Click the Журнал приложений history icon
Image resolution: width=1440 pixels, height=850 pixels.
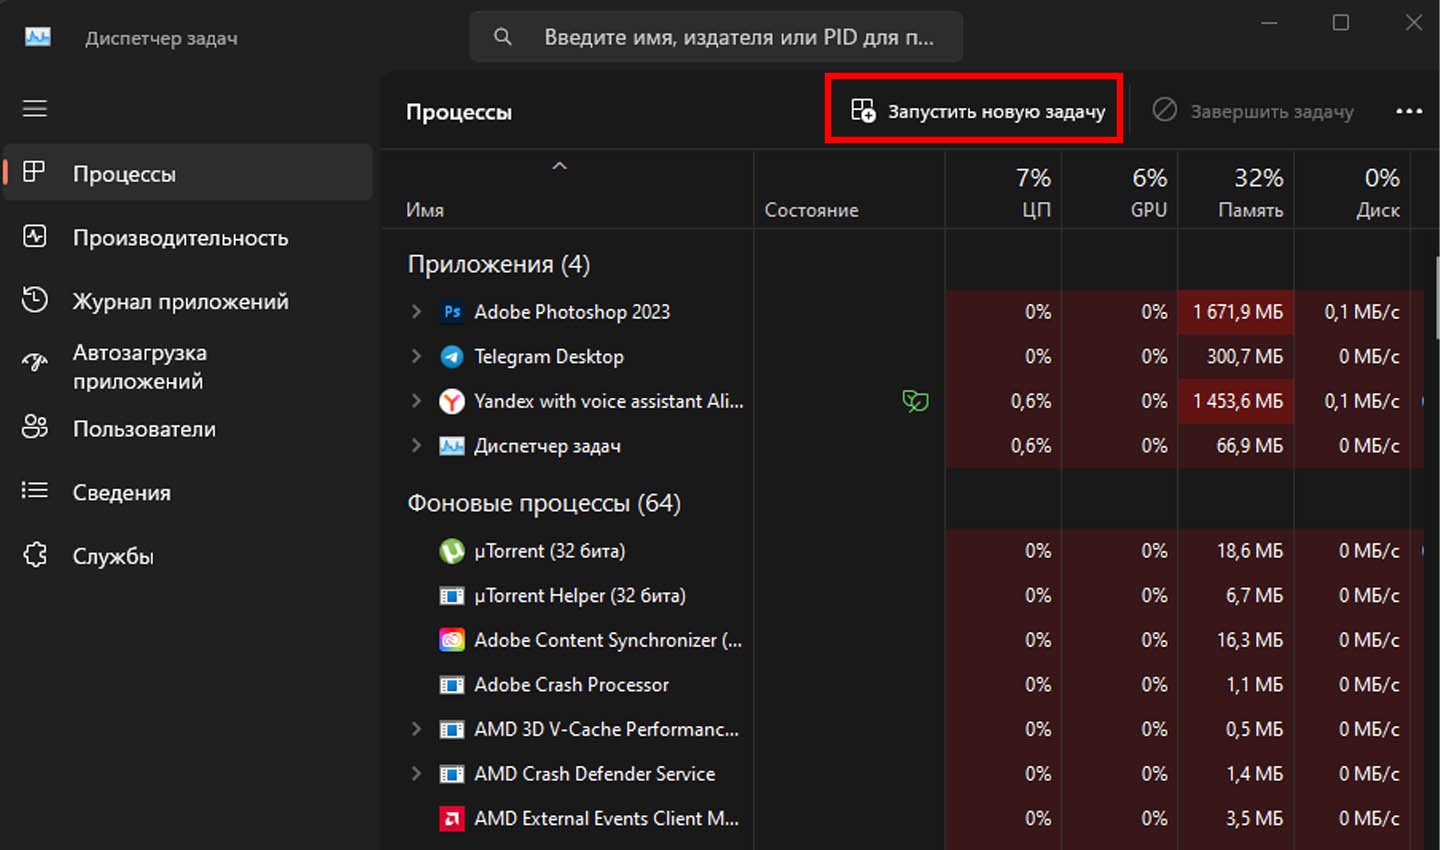[x=35, y=300]
